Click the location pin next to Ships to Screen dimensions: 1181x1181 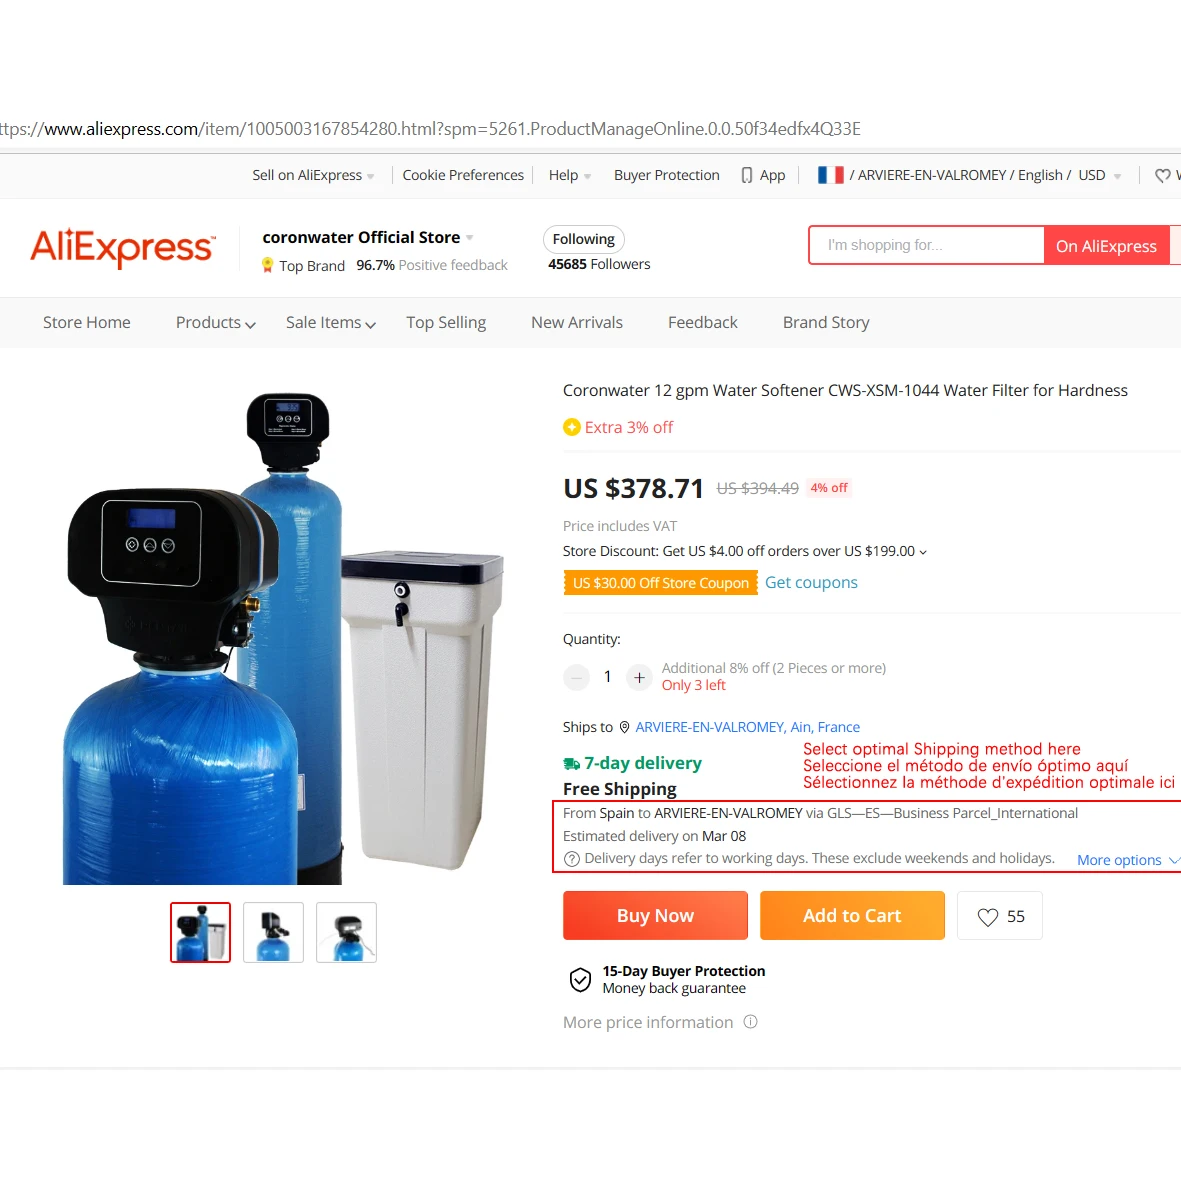click(x=624, y=728)
